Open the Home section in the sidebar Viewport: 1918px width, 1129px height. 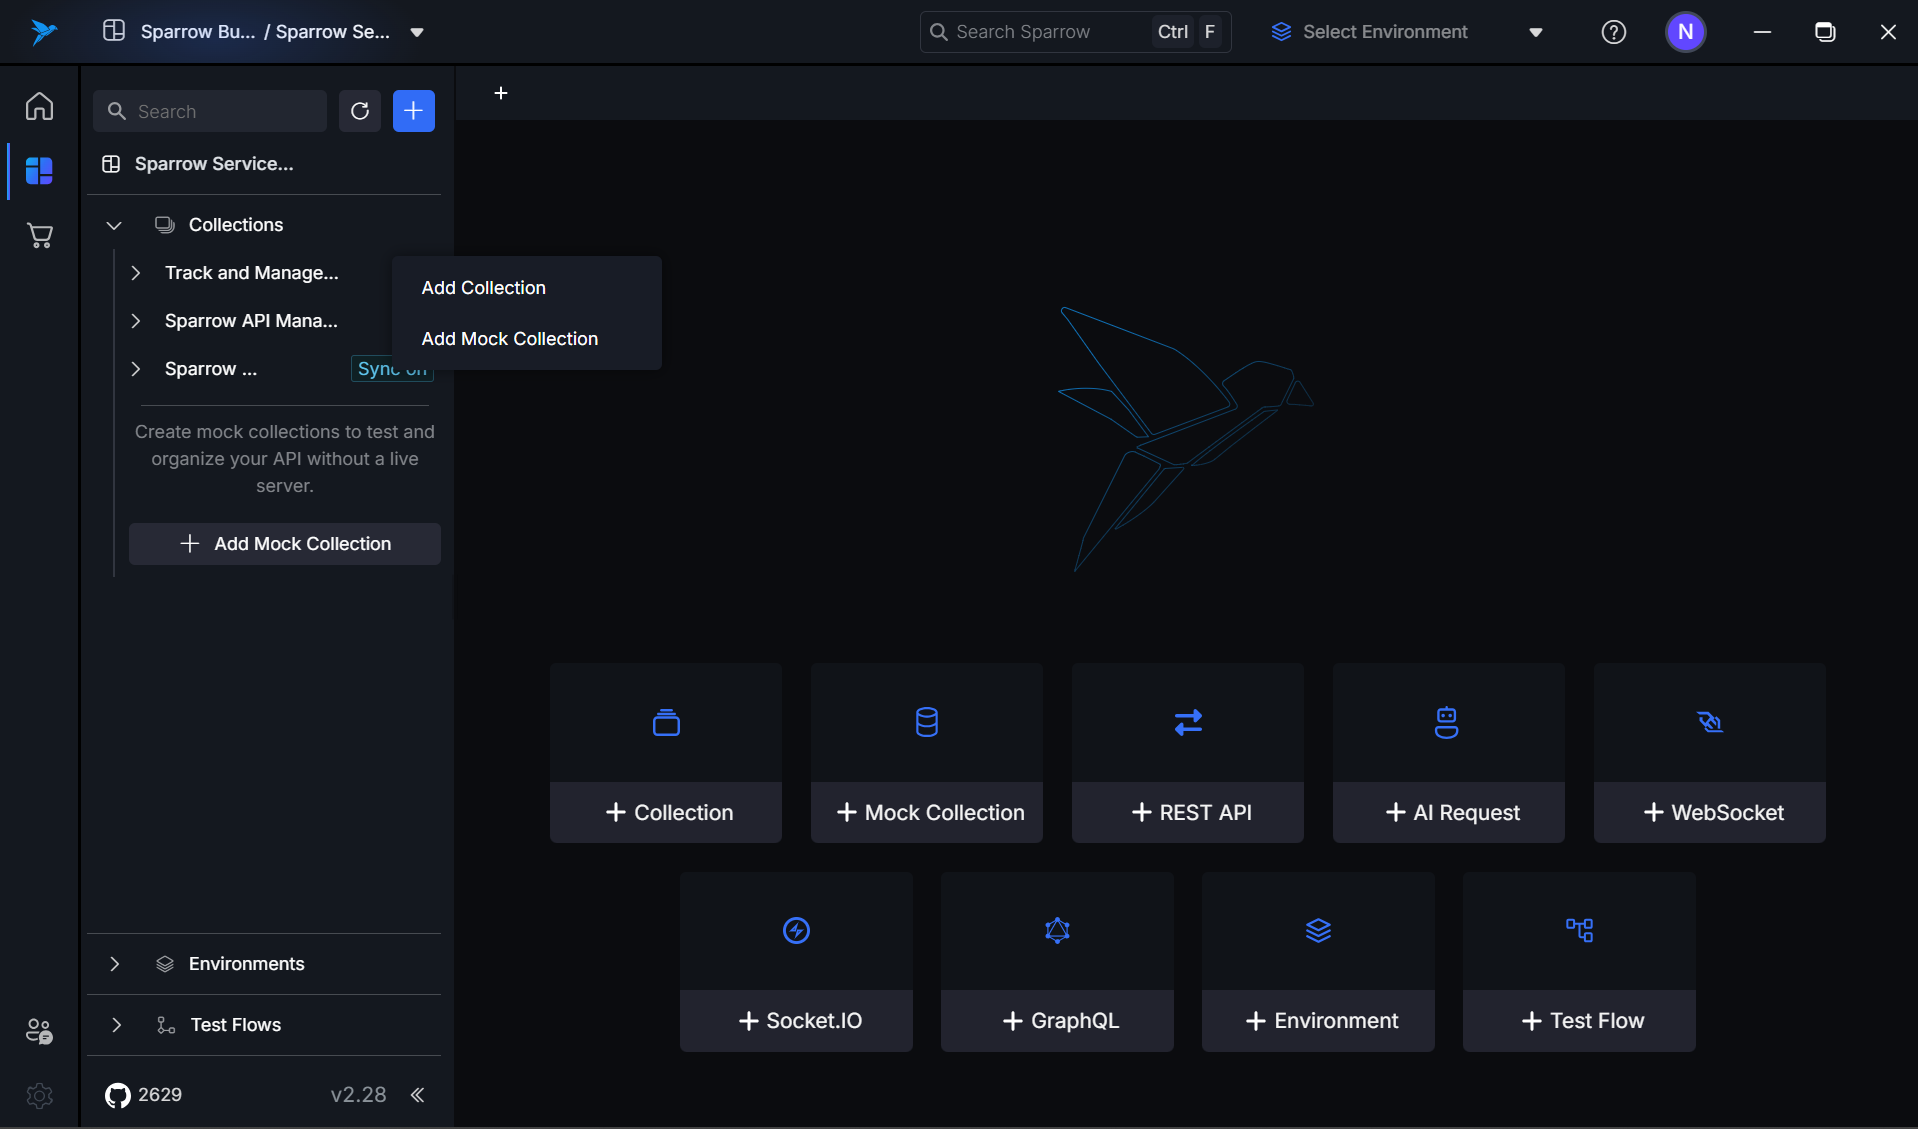(39, 106)
